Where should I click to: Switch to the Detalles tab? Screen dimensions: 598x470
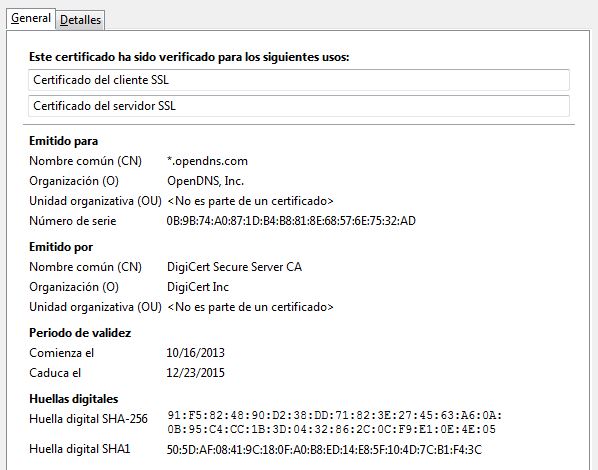pyautogui.click(x=80, y=20)
